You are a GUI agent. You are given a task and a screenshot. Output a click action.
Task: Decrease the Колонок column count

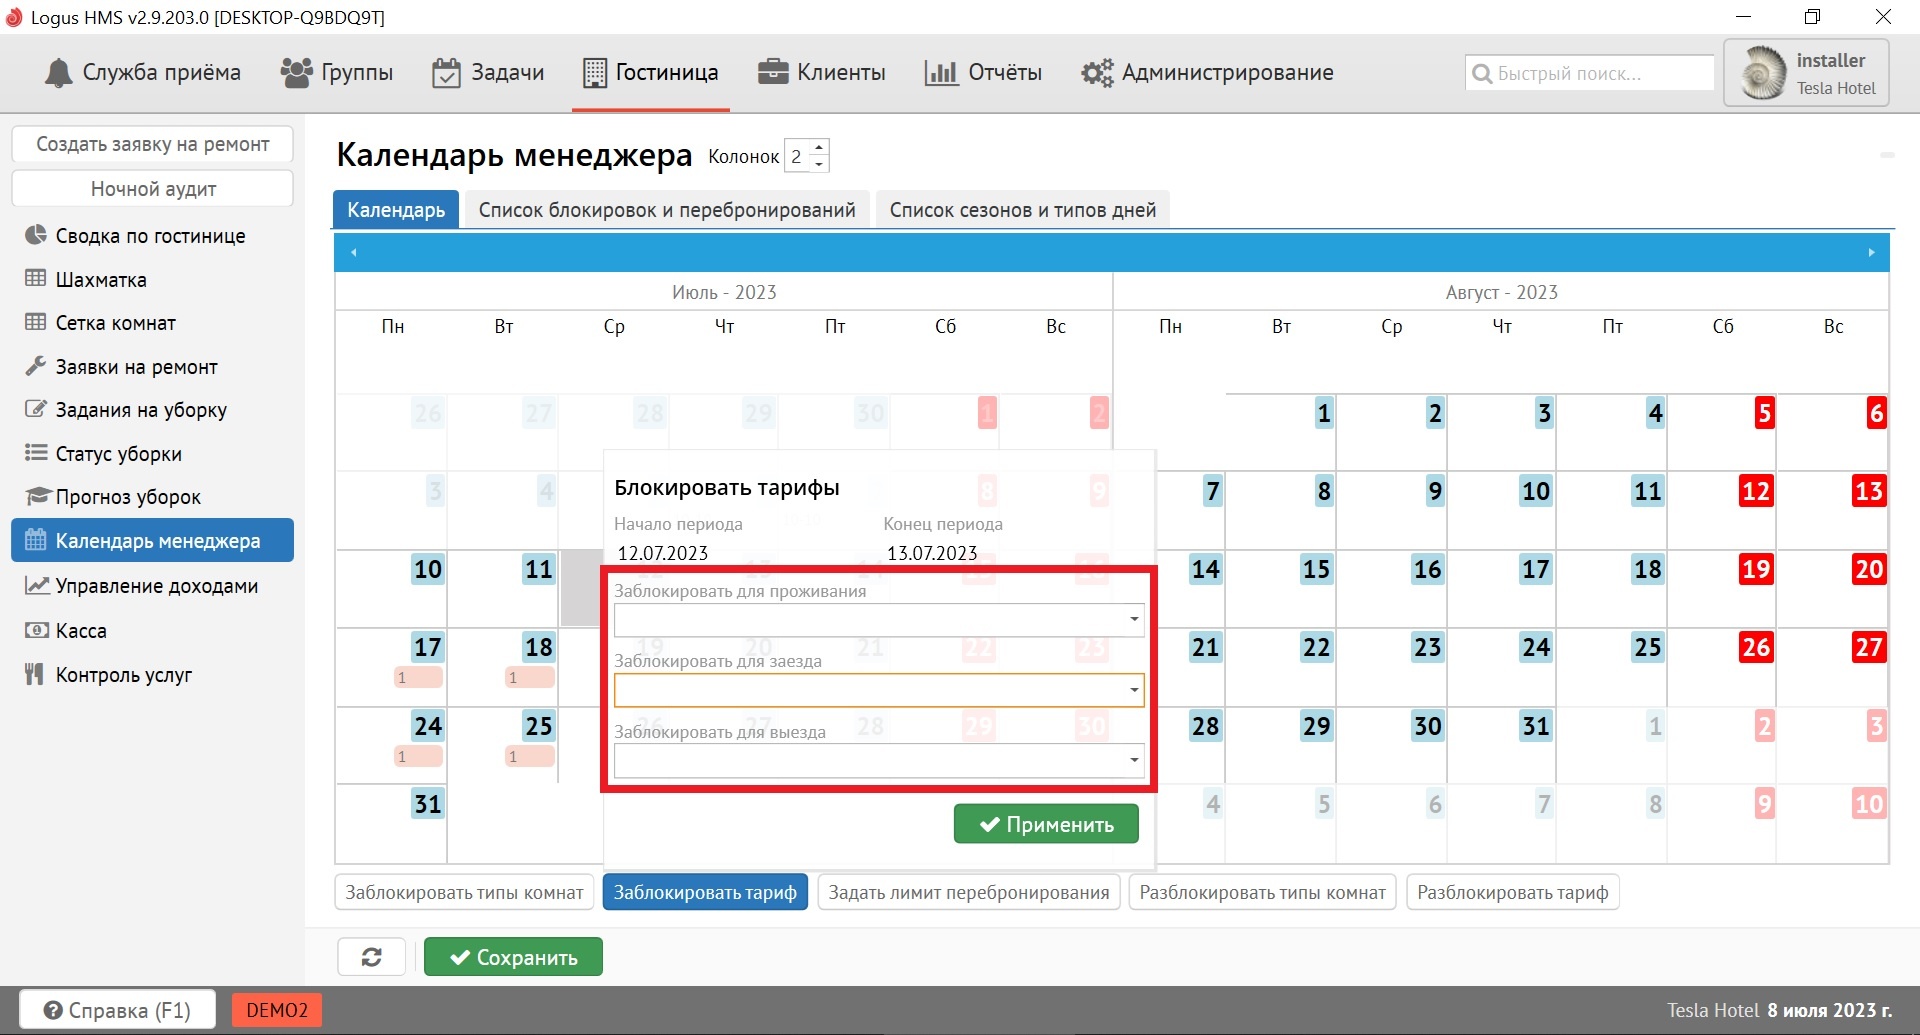click(x=820, y=163)
